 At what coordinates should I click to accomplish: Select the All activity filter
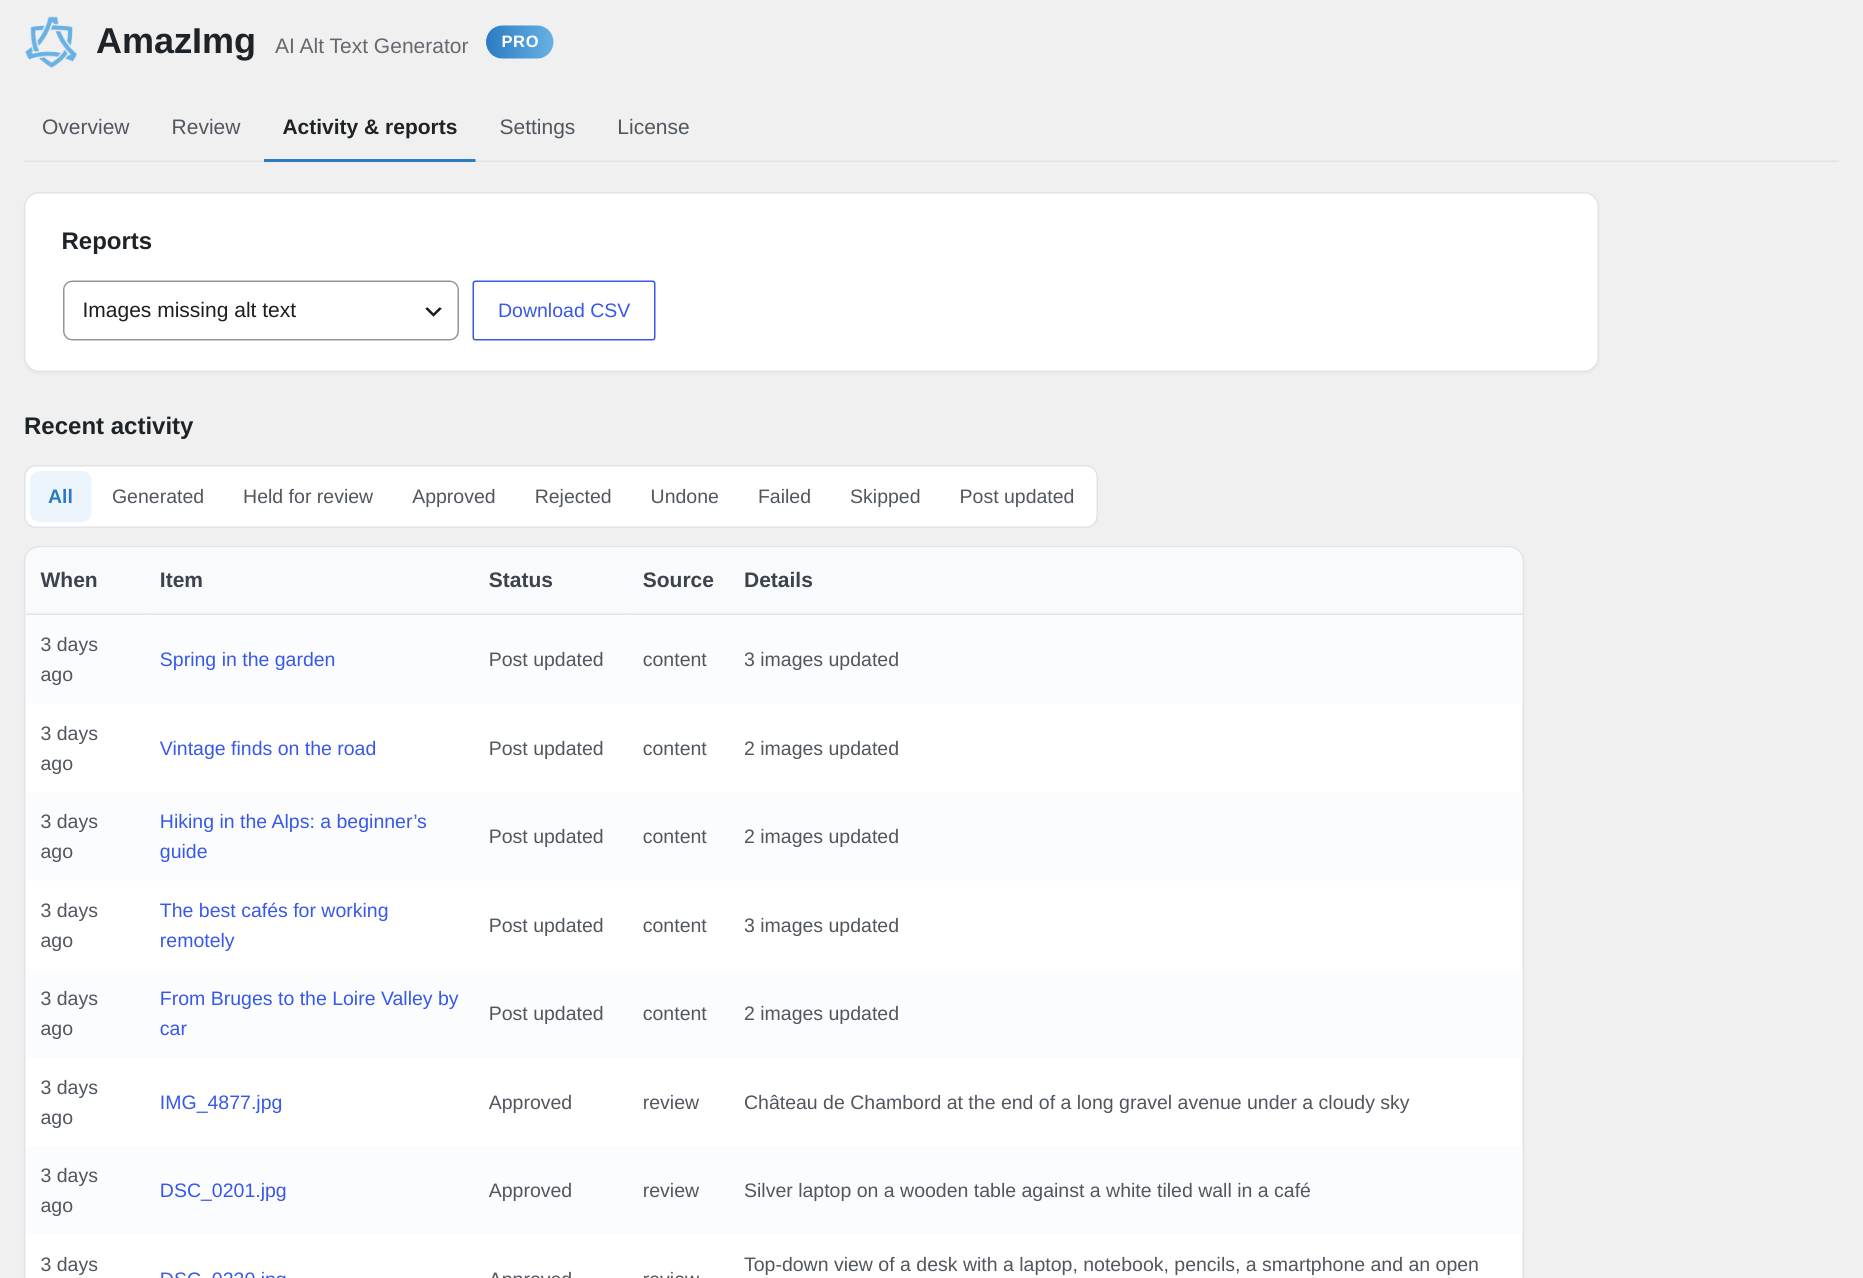point(61,496)
